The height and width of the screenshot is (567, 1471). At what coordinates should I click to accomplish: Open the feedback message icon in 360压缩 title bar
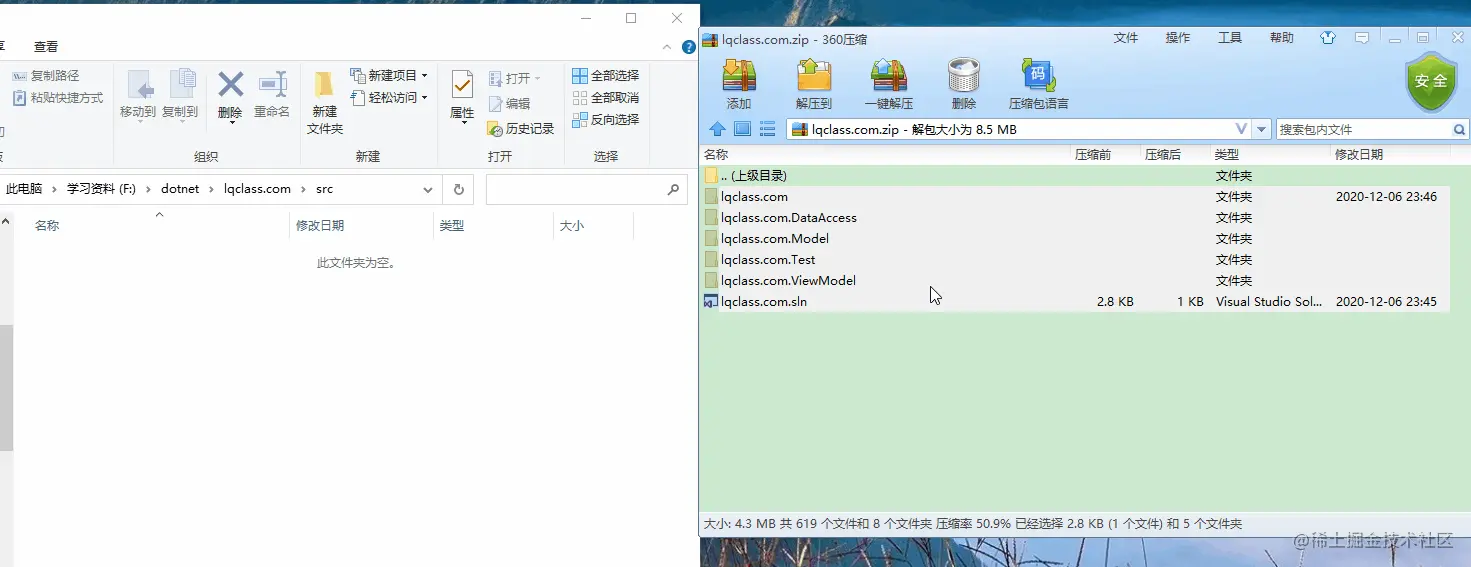(x=1362, y=38)
